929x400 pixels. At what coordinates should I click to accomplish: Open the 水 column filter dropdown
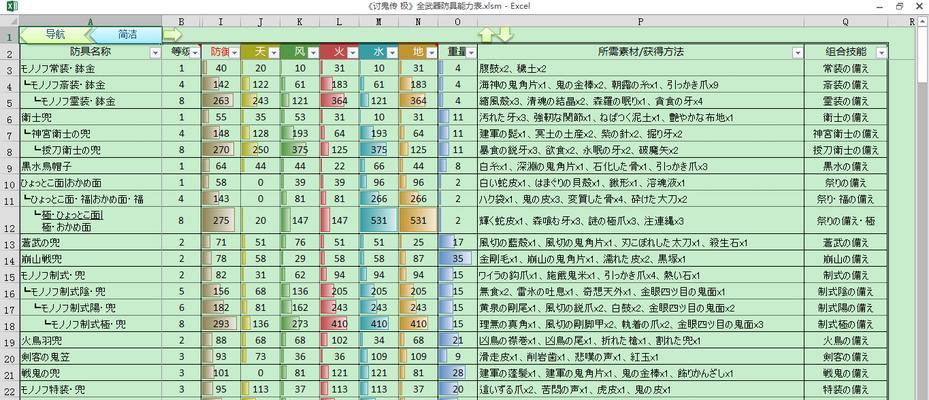[x=392, y=53]
